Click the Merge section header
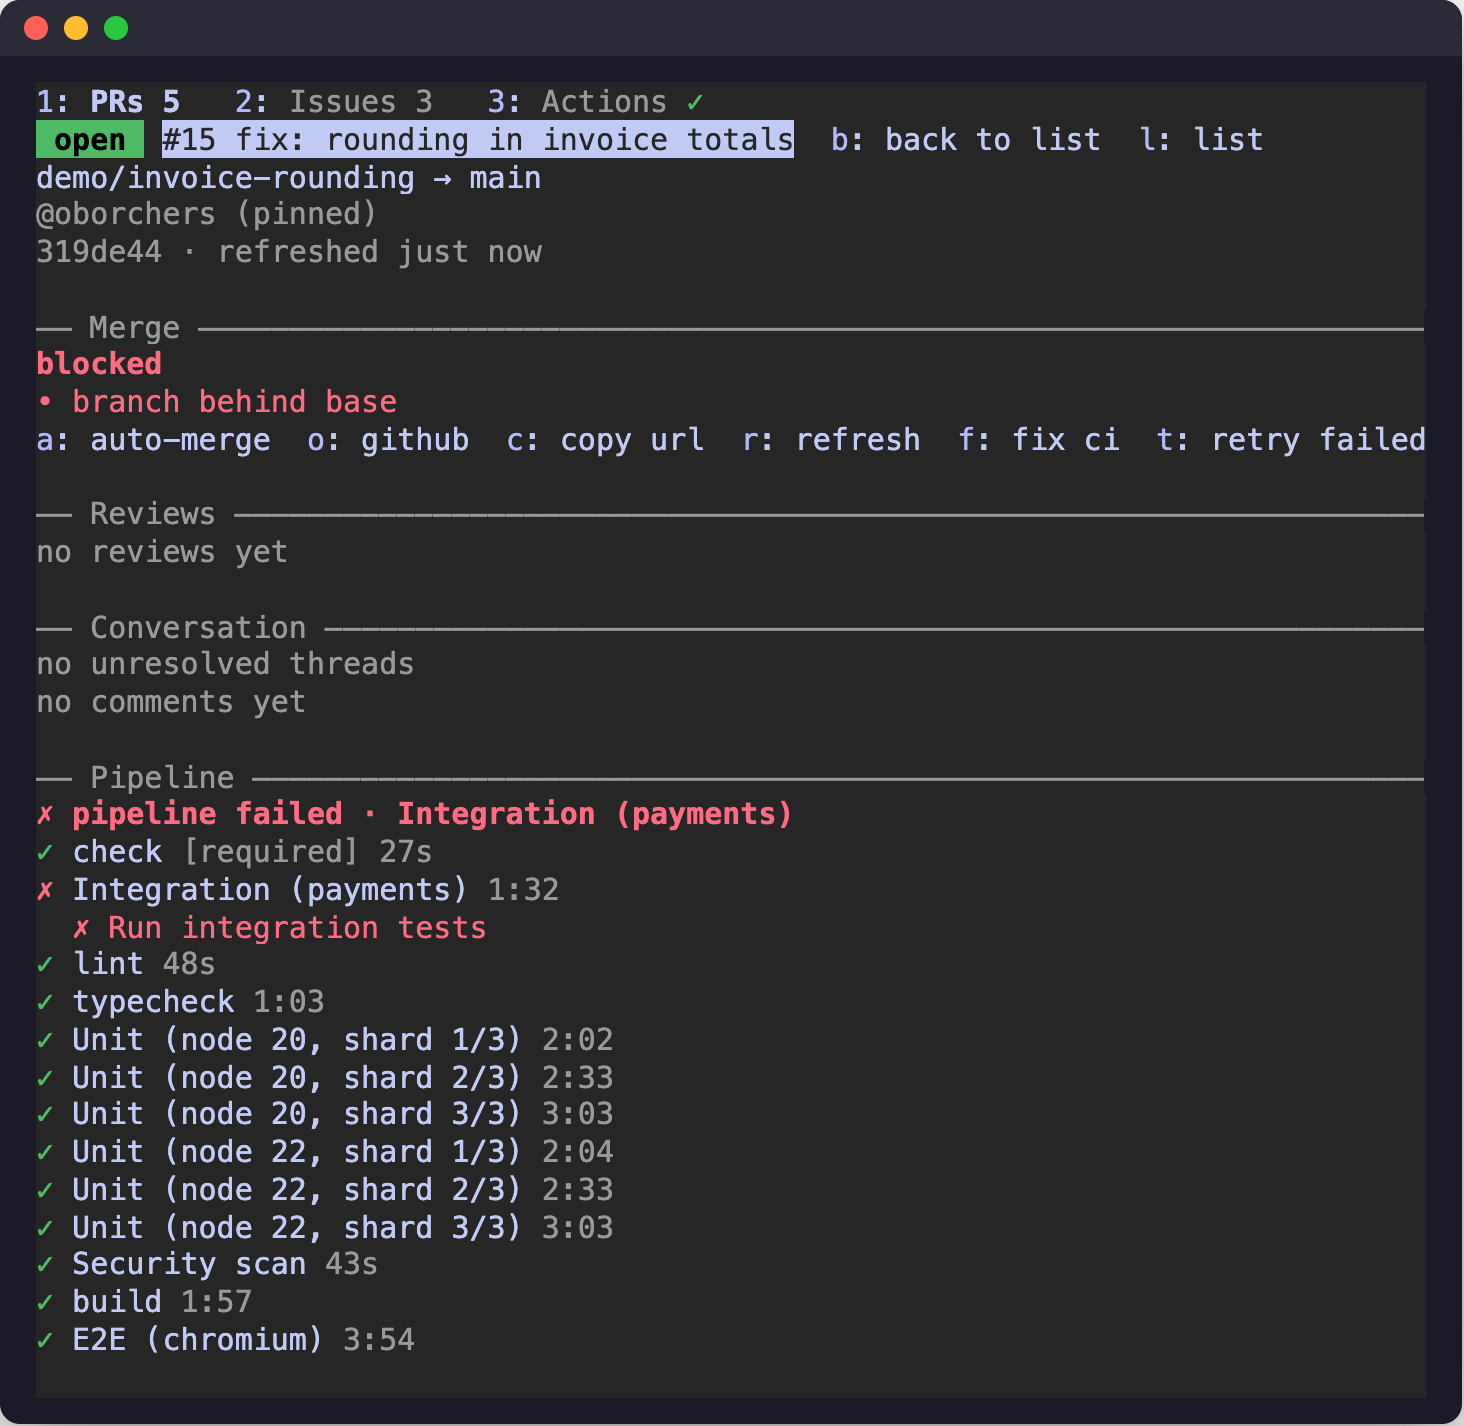Image resolution: width=1464 pixels, height=1426 pixels. coord(730,328)
